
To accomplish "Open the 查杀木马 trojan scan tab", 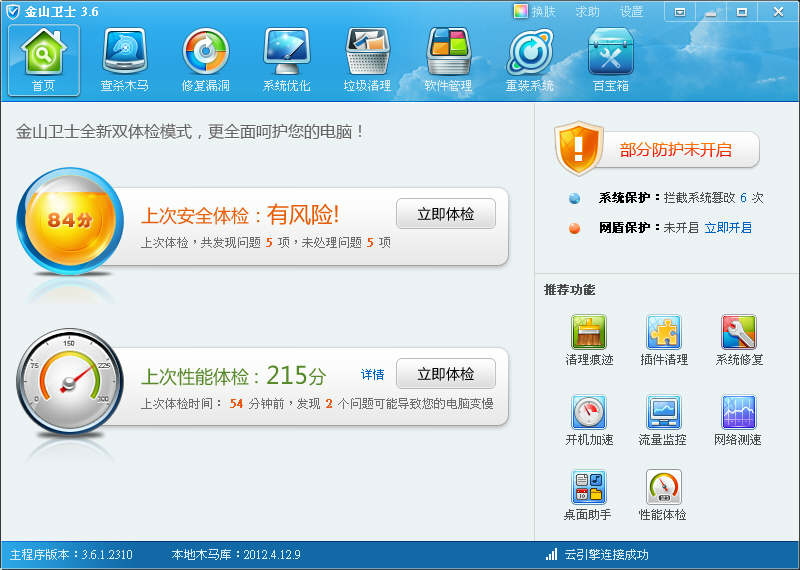I will [x=124, y=60].
